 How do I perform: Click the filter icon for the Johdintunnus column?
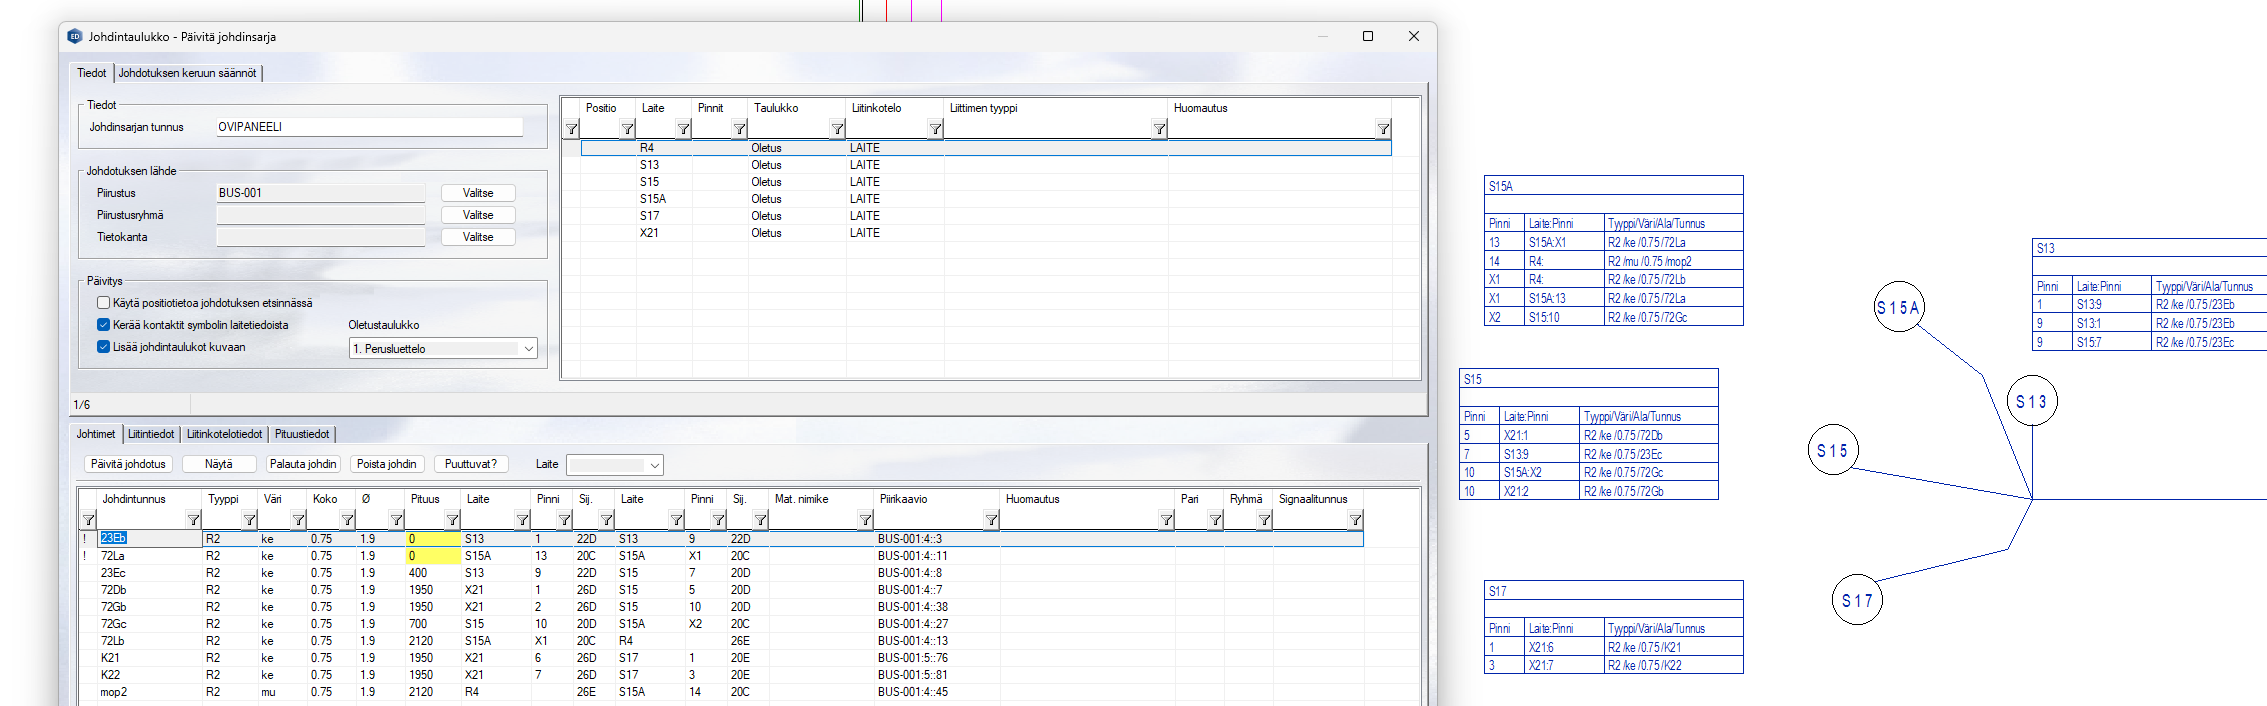[193, 520]
